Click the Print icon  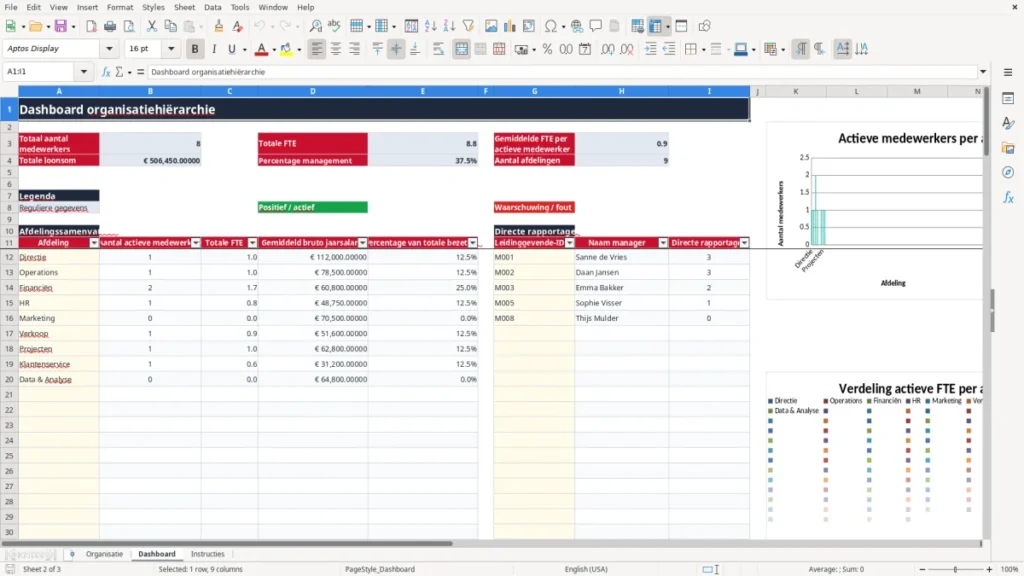[x=110, y=26]
